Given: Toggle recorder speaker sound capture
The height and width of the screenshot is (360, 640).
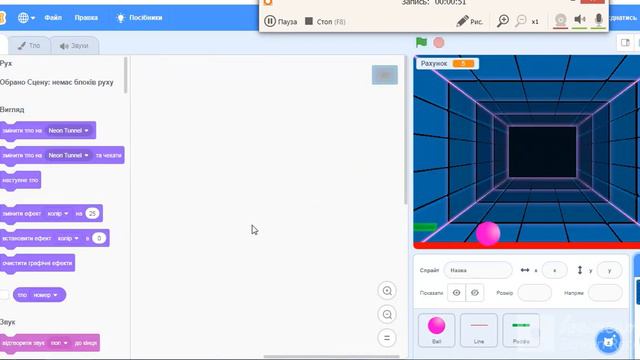Looking at the screenshot, I should 580,20.
